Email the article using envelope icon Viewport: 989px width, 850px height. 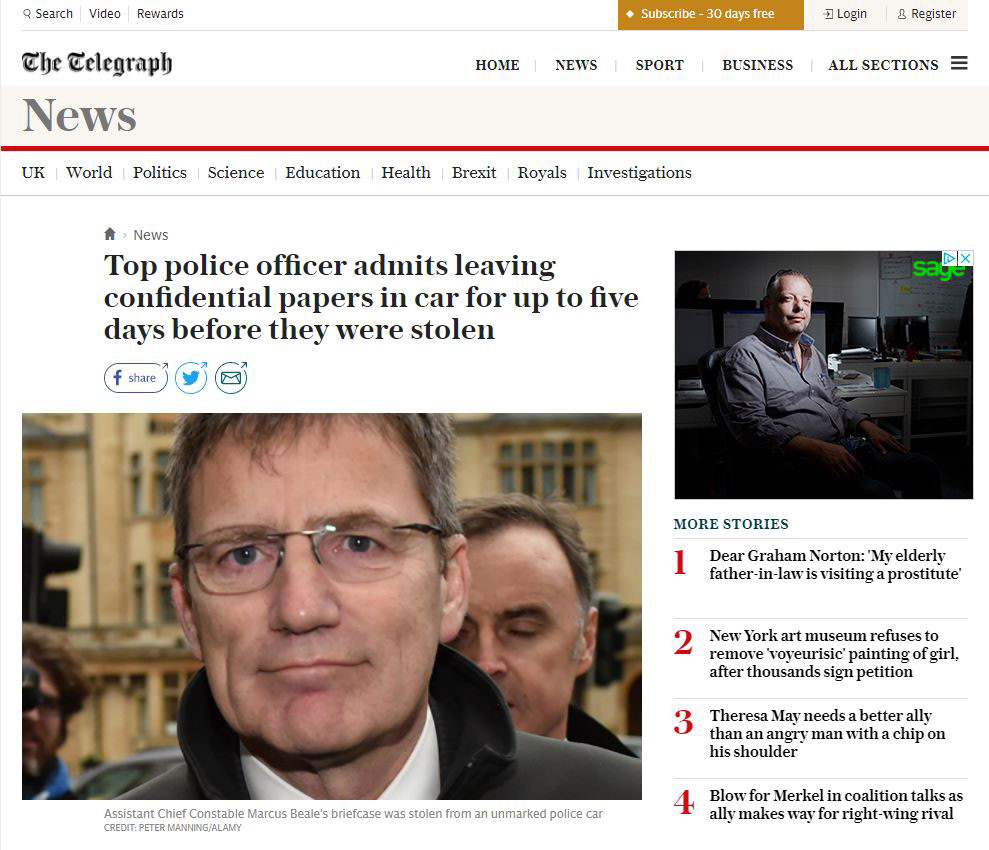231,378
